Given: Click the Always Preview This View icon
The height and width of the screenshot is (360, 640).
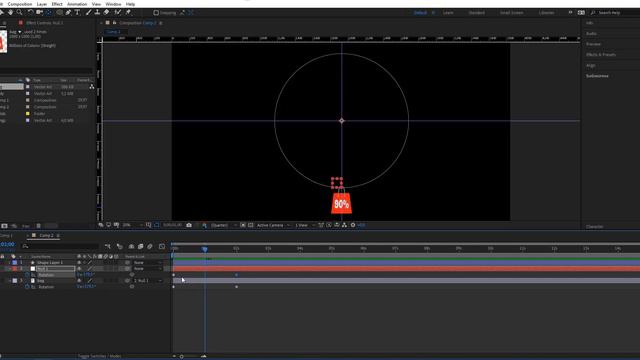Looking at the screenshot, I should pyautogui.click(x=100, y=225).
